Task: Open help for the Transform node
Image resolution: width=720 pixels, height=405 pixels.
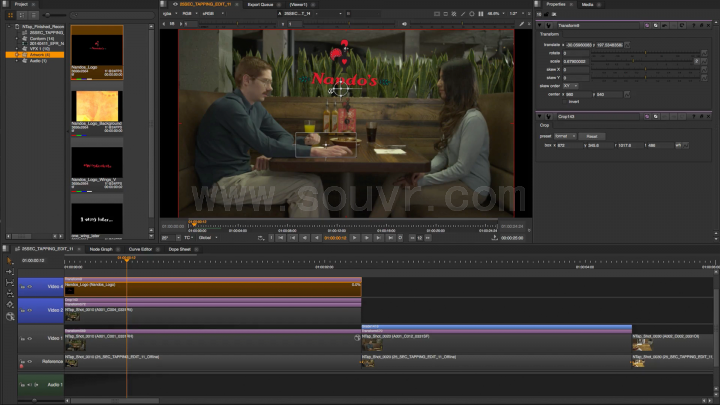Action: coord(693,26)
